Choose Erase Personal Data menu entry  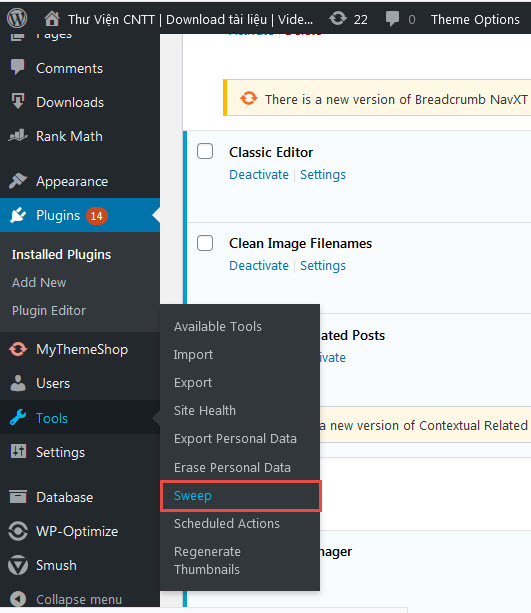point(232,468)
